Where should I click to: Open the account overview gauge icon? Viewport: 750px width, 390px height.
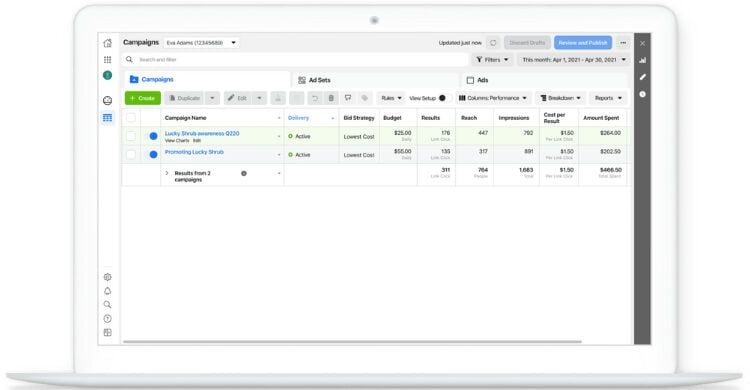108,100
